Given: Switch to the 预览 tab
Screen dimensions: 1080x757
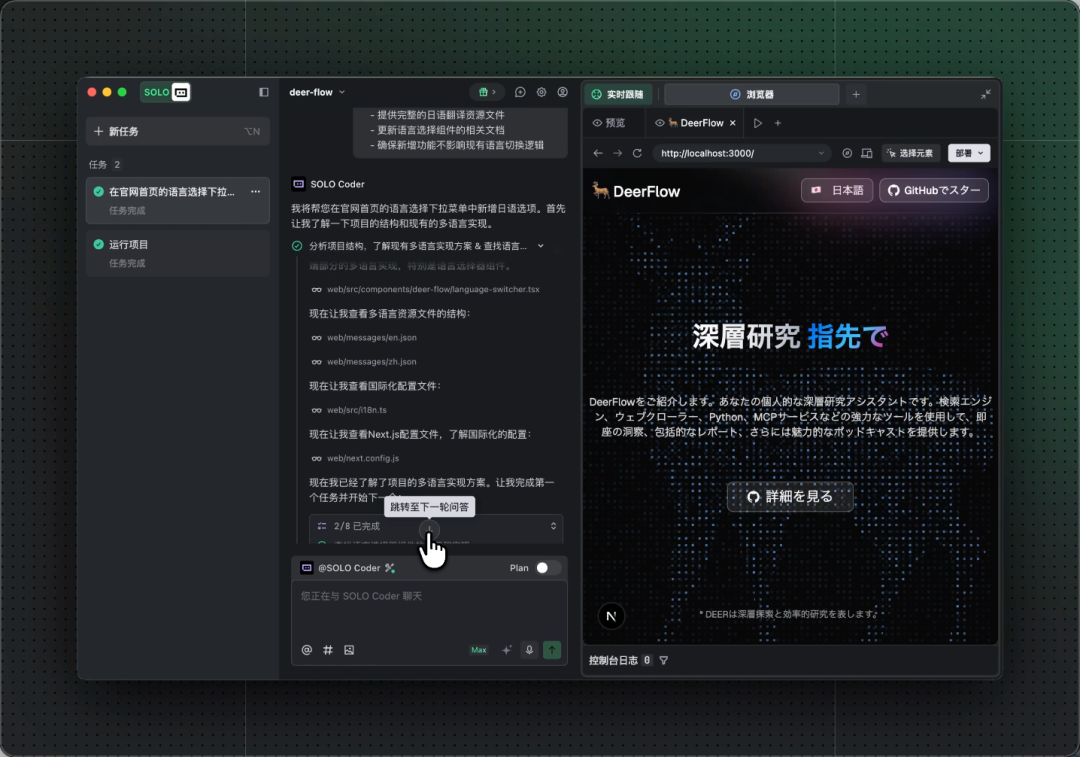Looking at the screenshot, I should 609,123.
